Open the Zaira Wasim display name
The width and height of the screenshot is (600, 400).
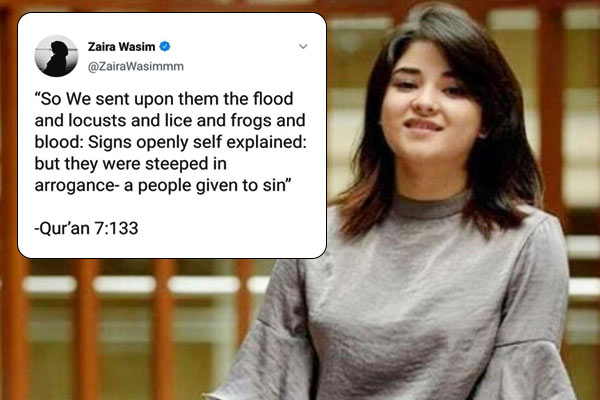click(x=121, y=47)
